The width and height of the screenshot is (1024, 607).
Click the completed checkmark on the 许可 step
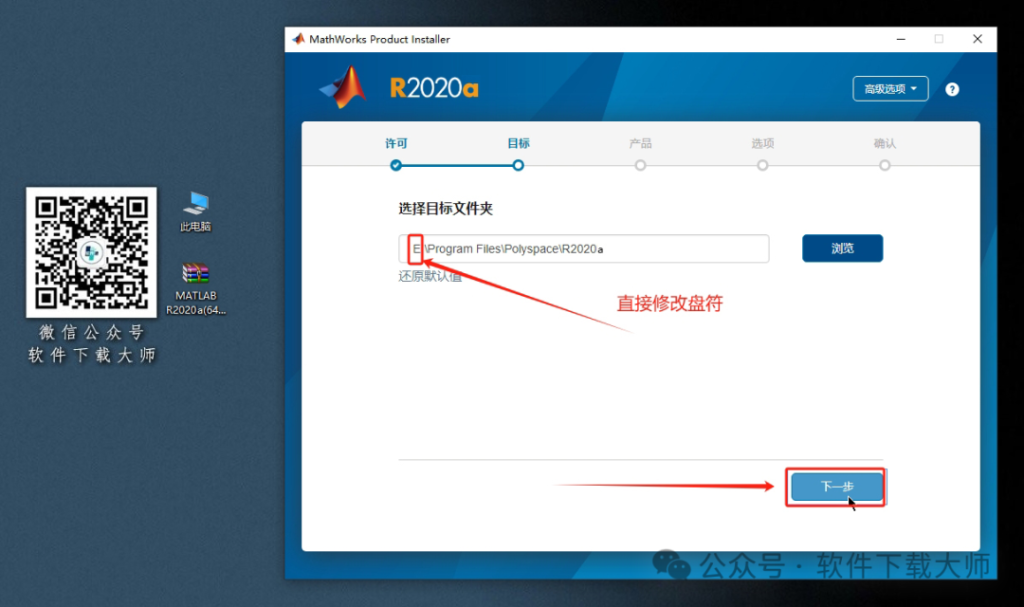click(x=395, y=164)
